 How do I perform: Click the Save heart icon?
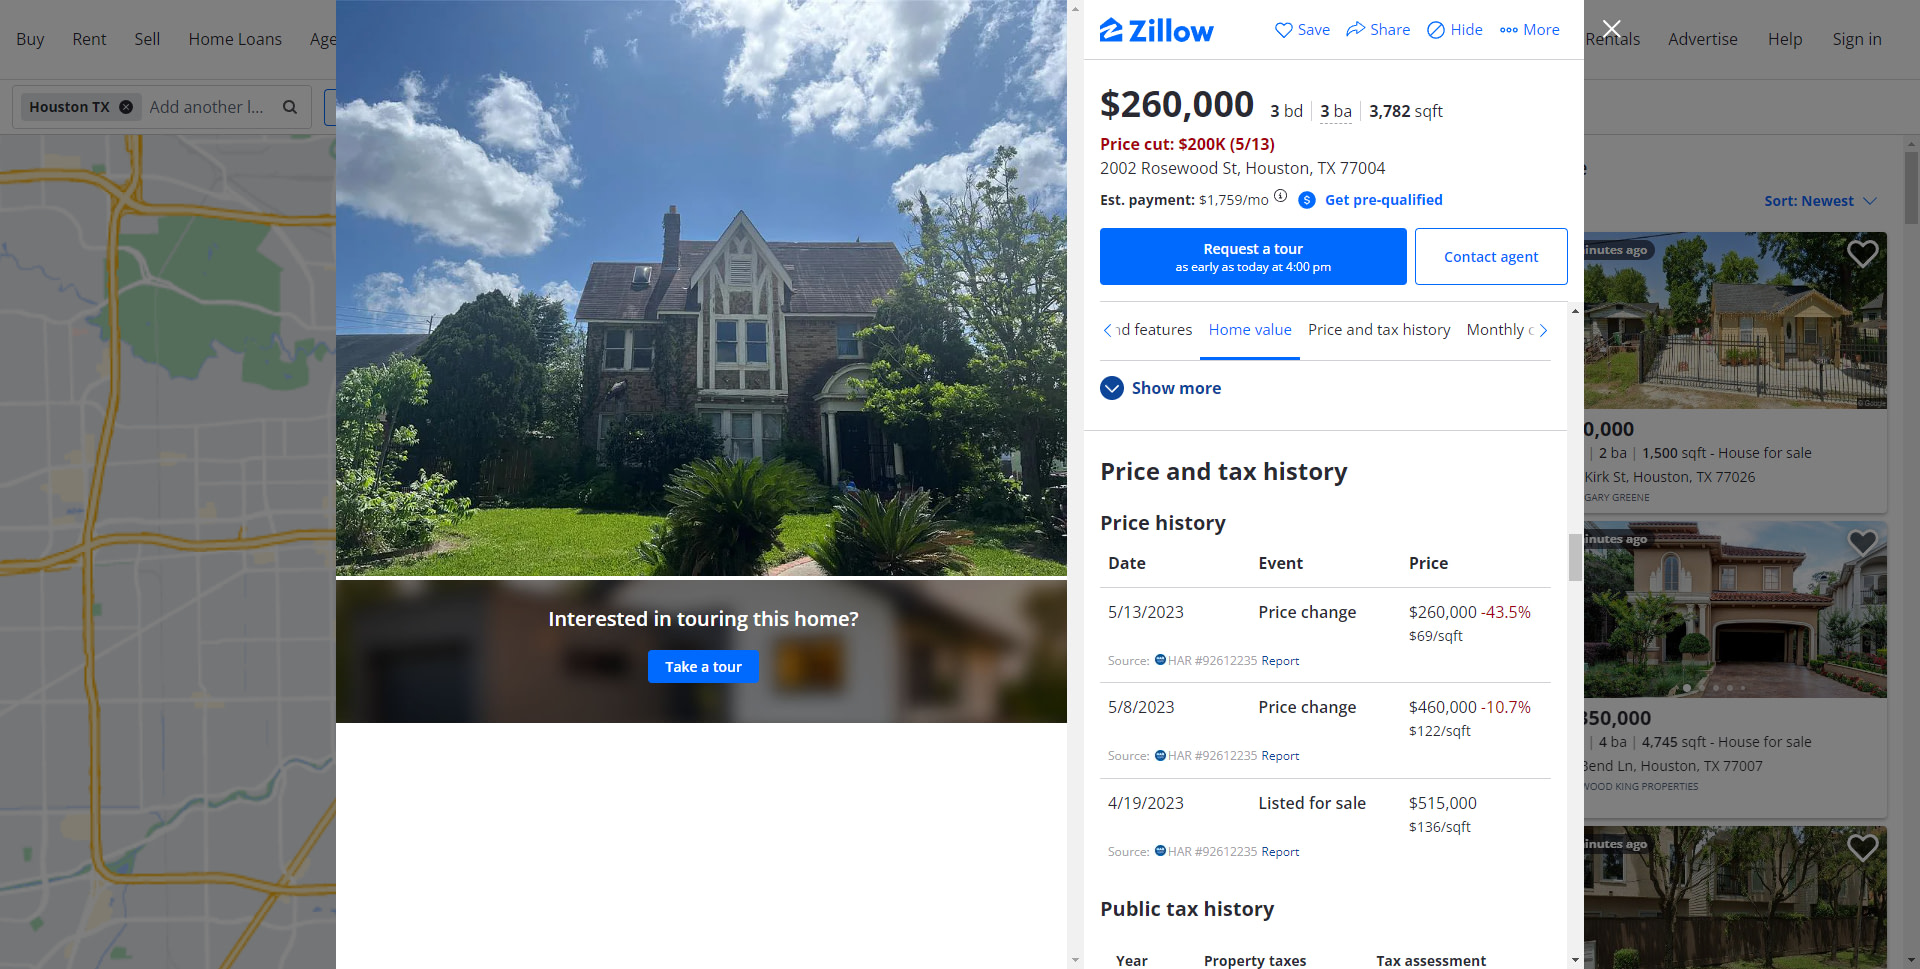(x=1284, y=30)
